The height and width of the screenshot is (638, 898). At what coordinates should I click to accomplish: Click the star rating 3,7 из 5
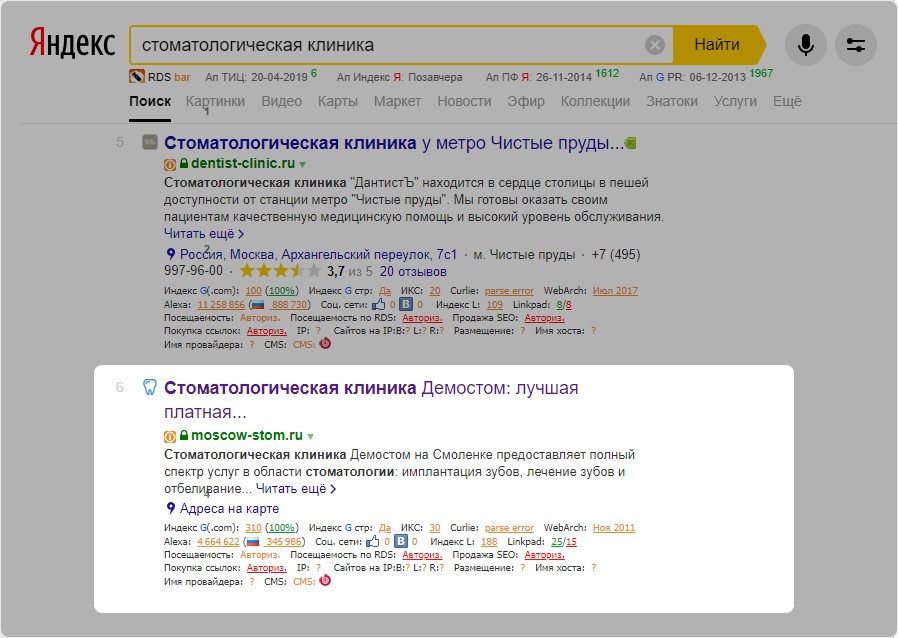(305, 271)
